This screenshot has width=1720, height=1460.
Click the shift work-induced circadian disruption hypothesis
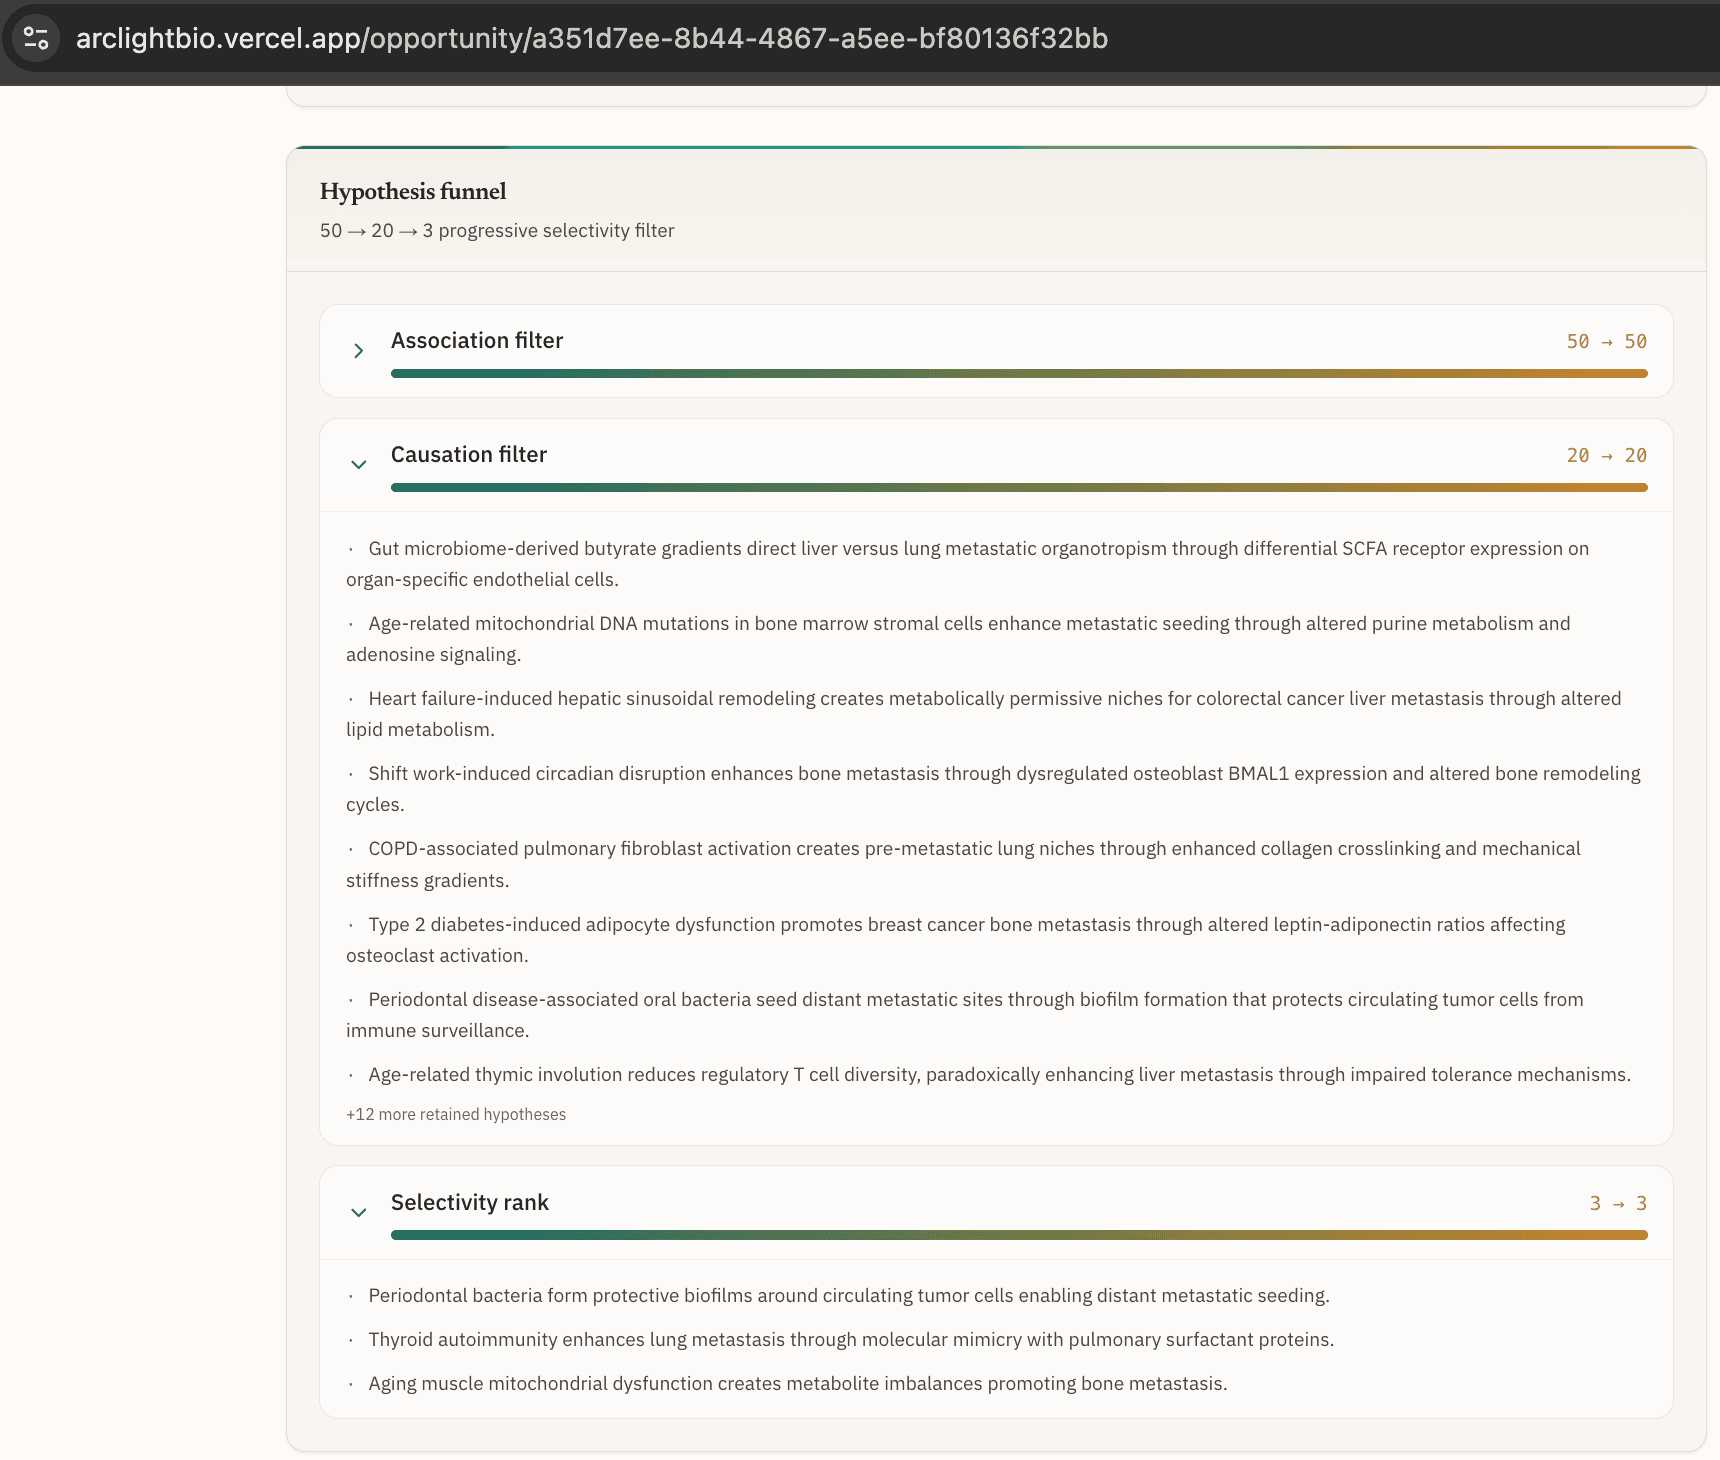click(x=994, y=789)
